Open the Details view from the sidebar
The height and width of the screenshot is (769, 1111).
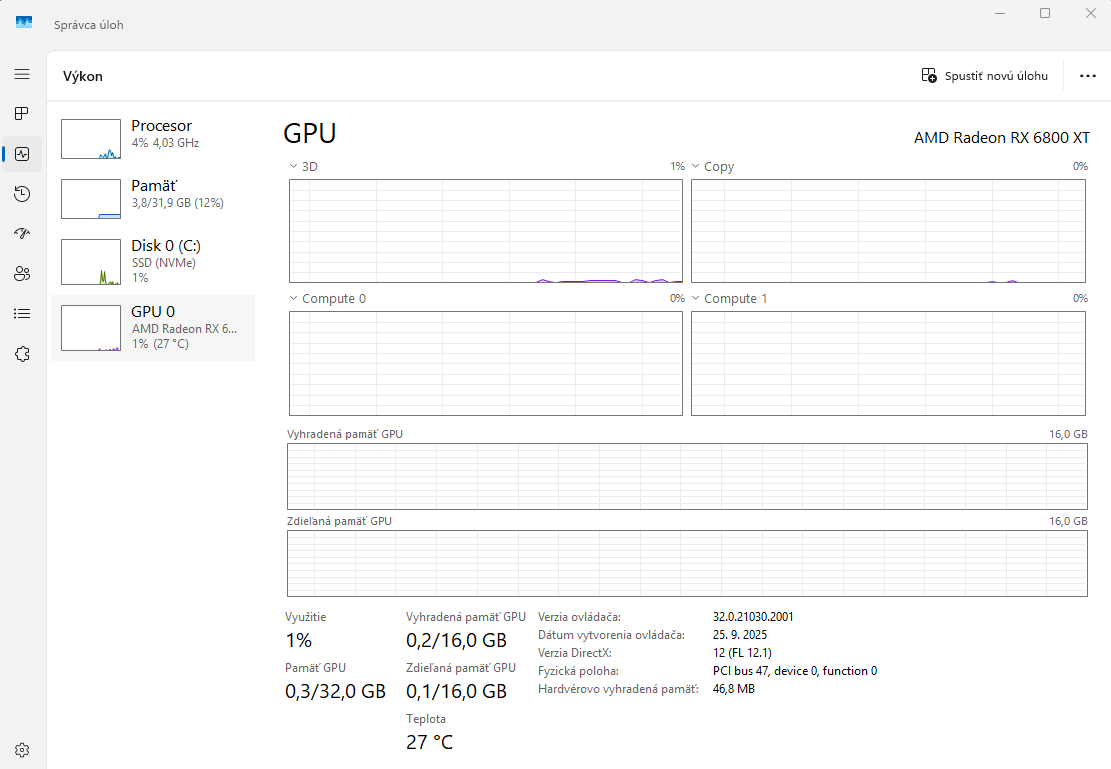pos(21,313)
